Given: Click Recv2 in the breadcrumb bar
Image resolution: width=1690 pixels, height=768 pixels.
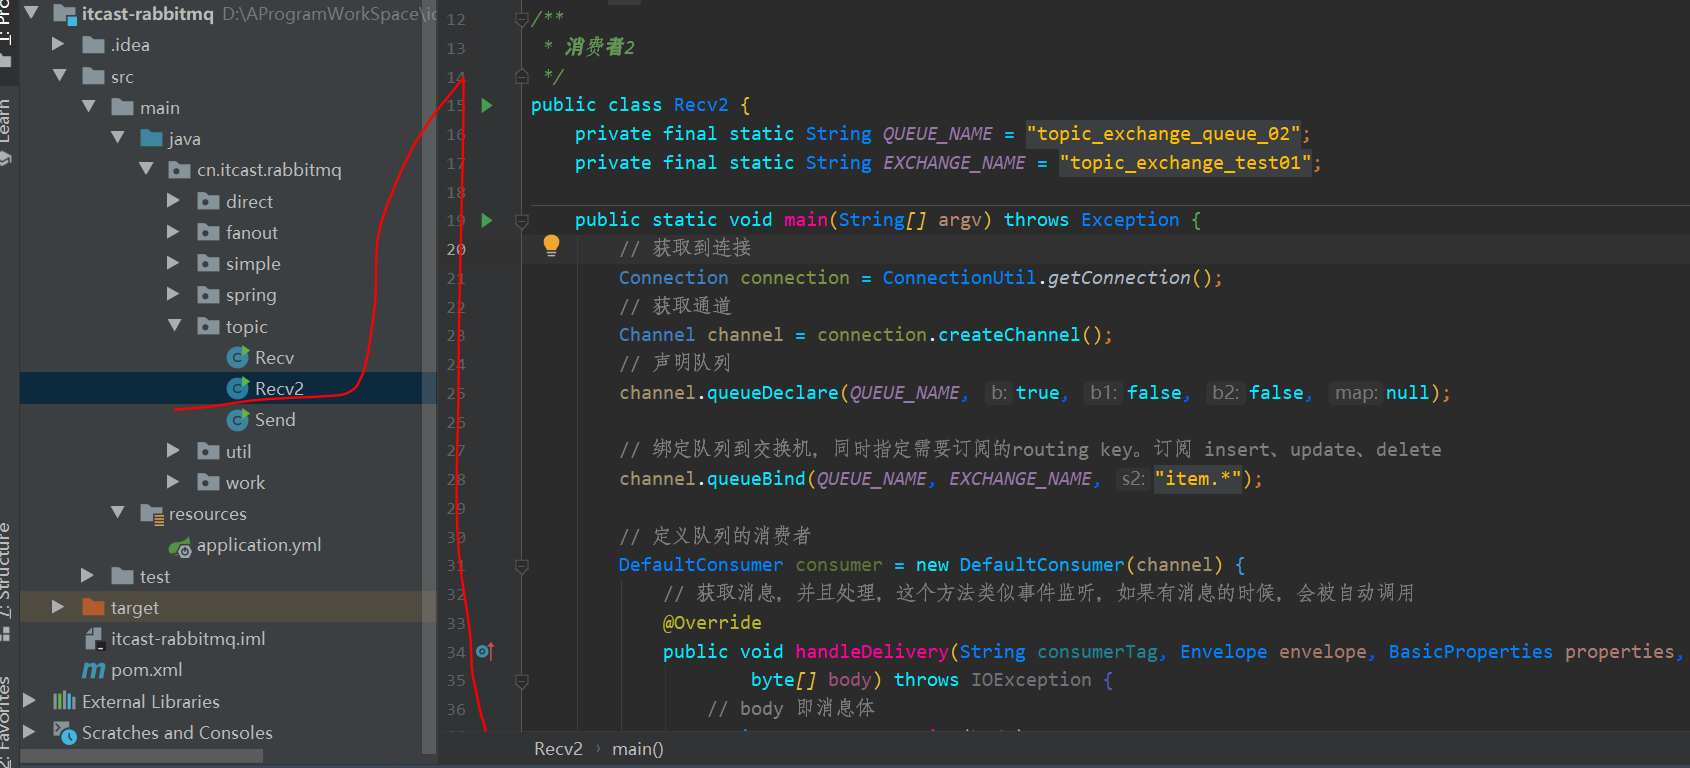Looking at the screenshot, I should click(x=558, y=748).
